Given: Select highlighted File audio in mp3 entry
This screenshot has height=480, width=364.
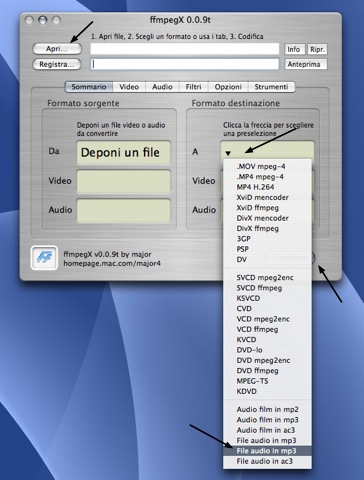Looking at the screenshot, I should (267, 451).
